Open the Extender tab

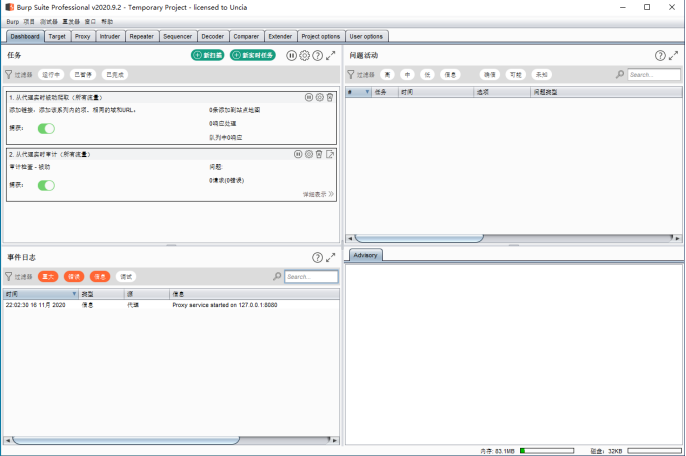point(280,36)
